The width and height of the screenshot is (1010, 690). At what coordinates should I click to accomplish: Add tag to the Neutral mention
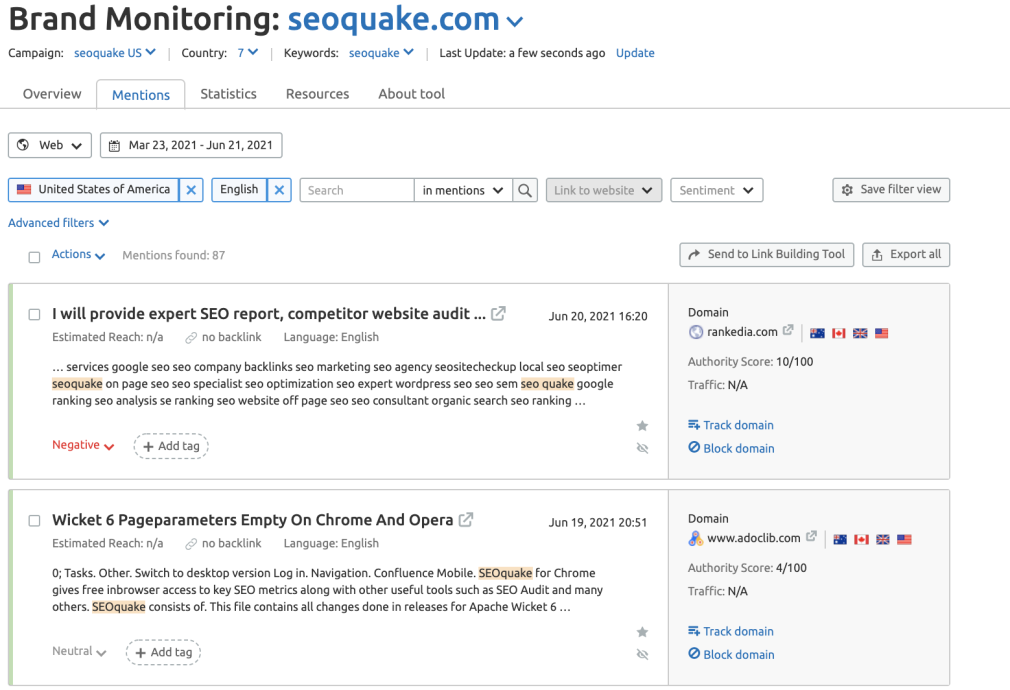coord(163,652)
